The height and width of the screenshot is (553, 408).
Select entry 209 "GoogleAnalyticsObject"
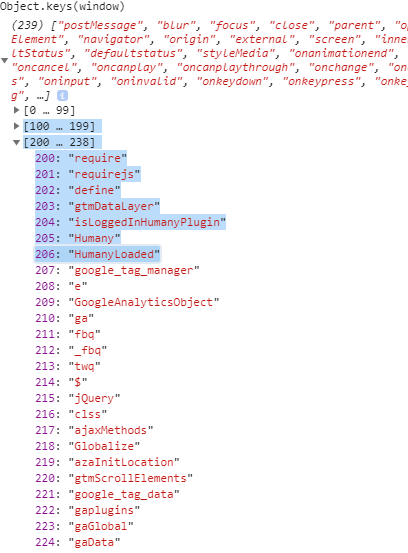coord(127,302)
